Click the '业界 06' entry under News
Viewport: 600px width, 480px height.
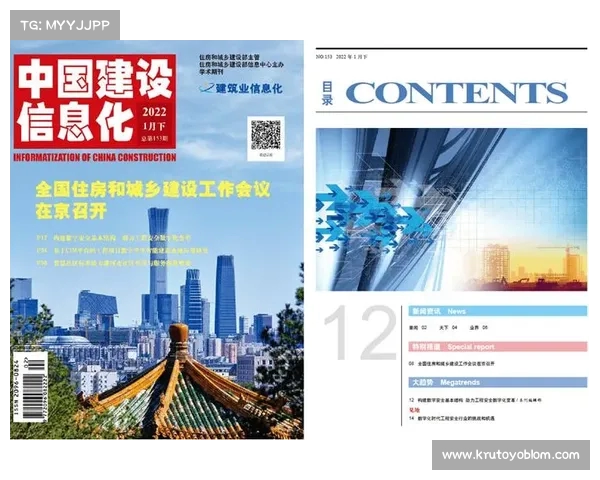point(479,328)
